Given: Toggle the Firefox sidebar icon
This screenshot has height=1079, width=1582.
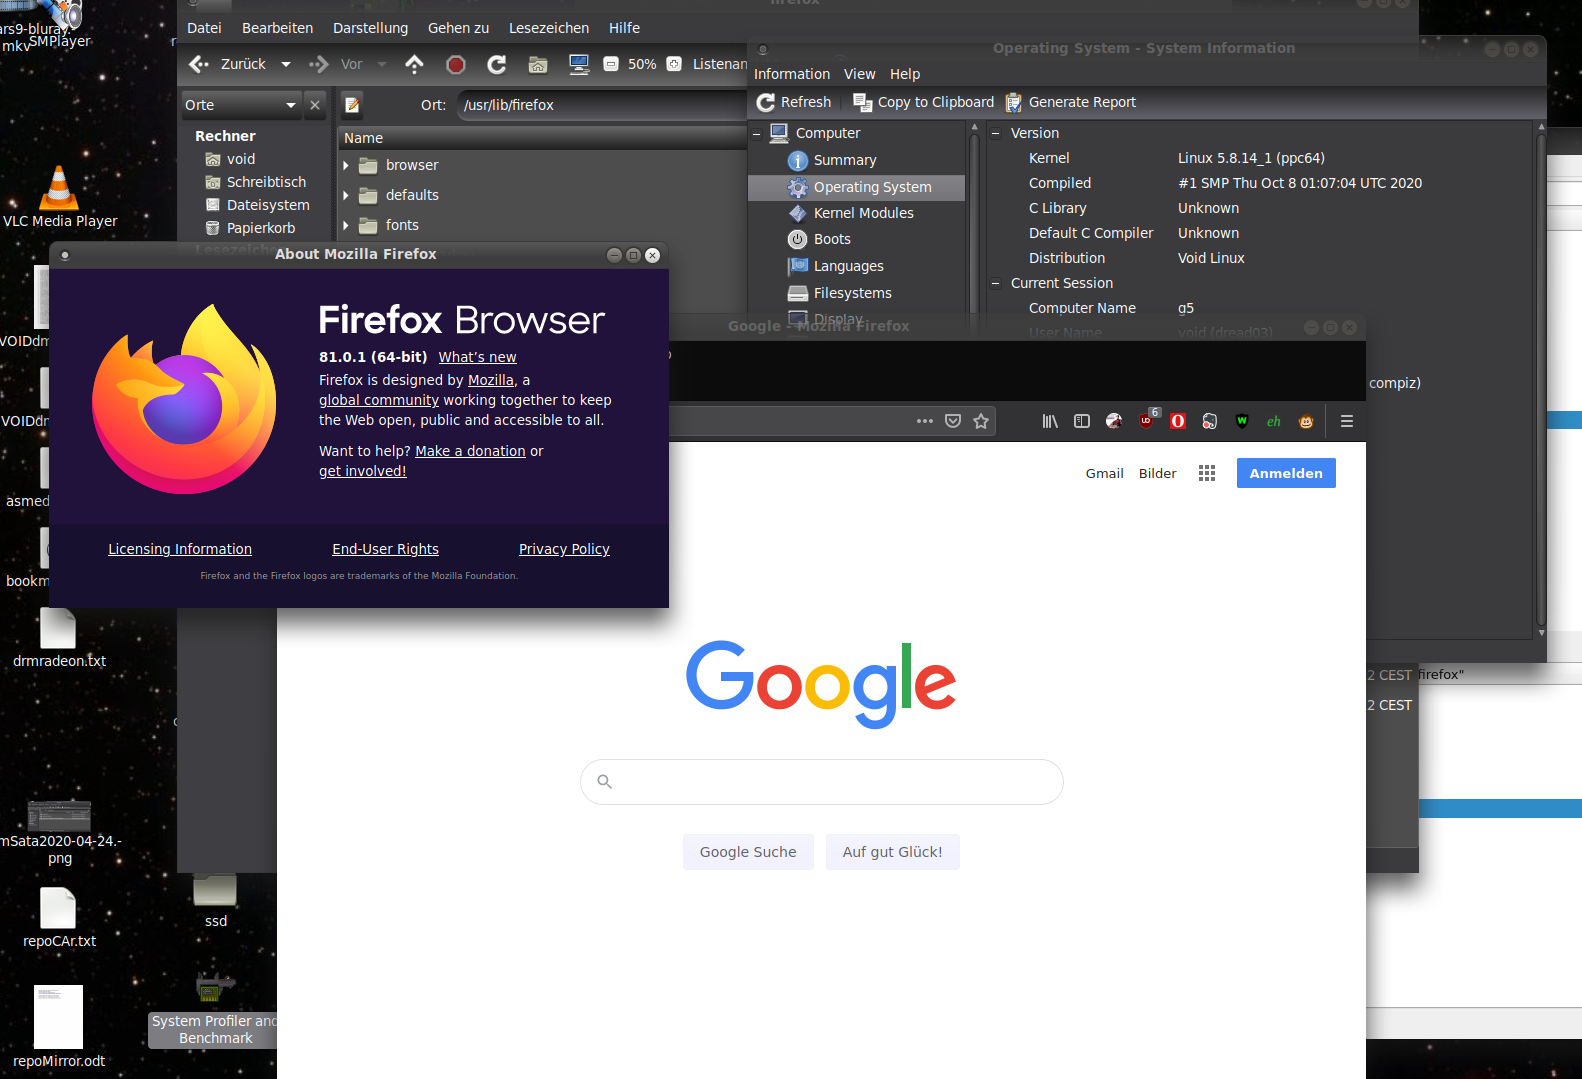Looking at the screenshot, I should pos(1082,421).
